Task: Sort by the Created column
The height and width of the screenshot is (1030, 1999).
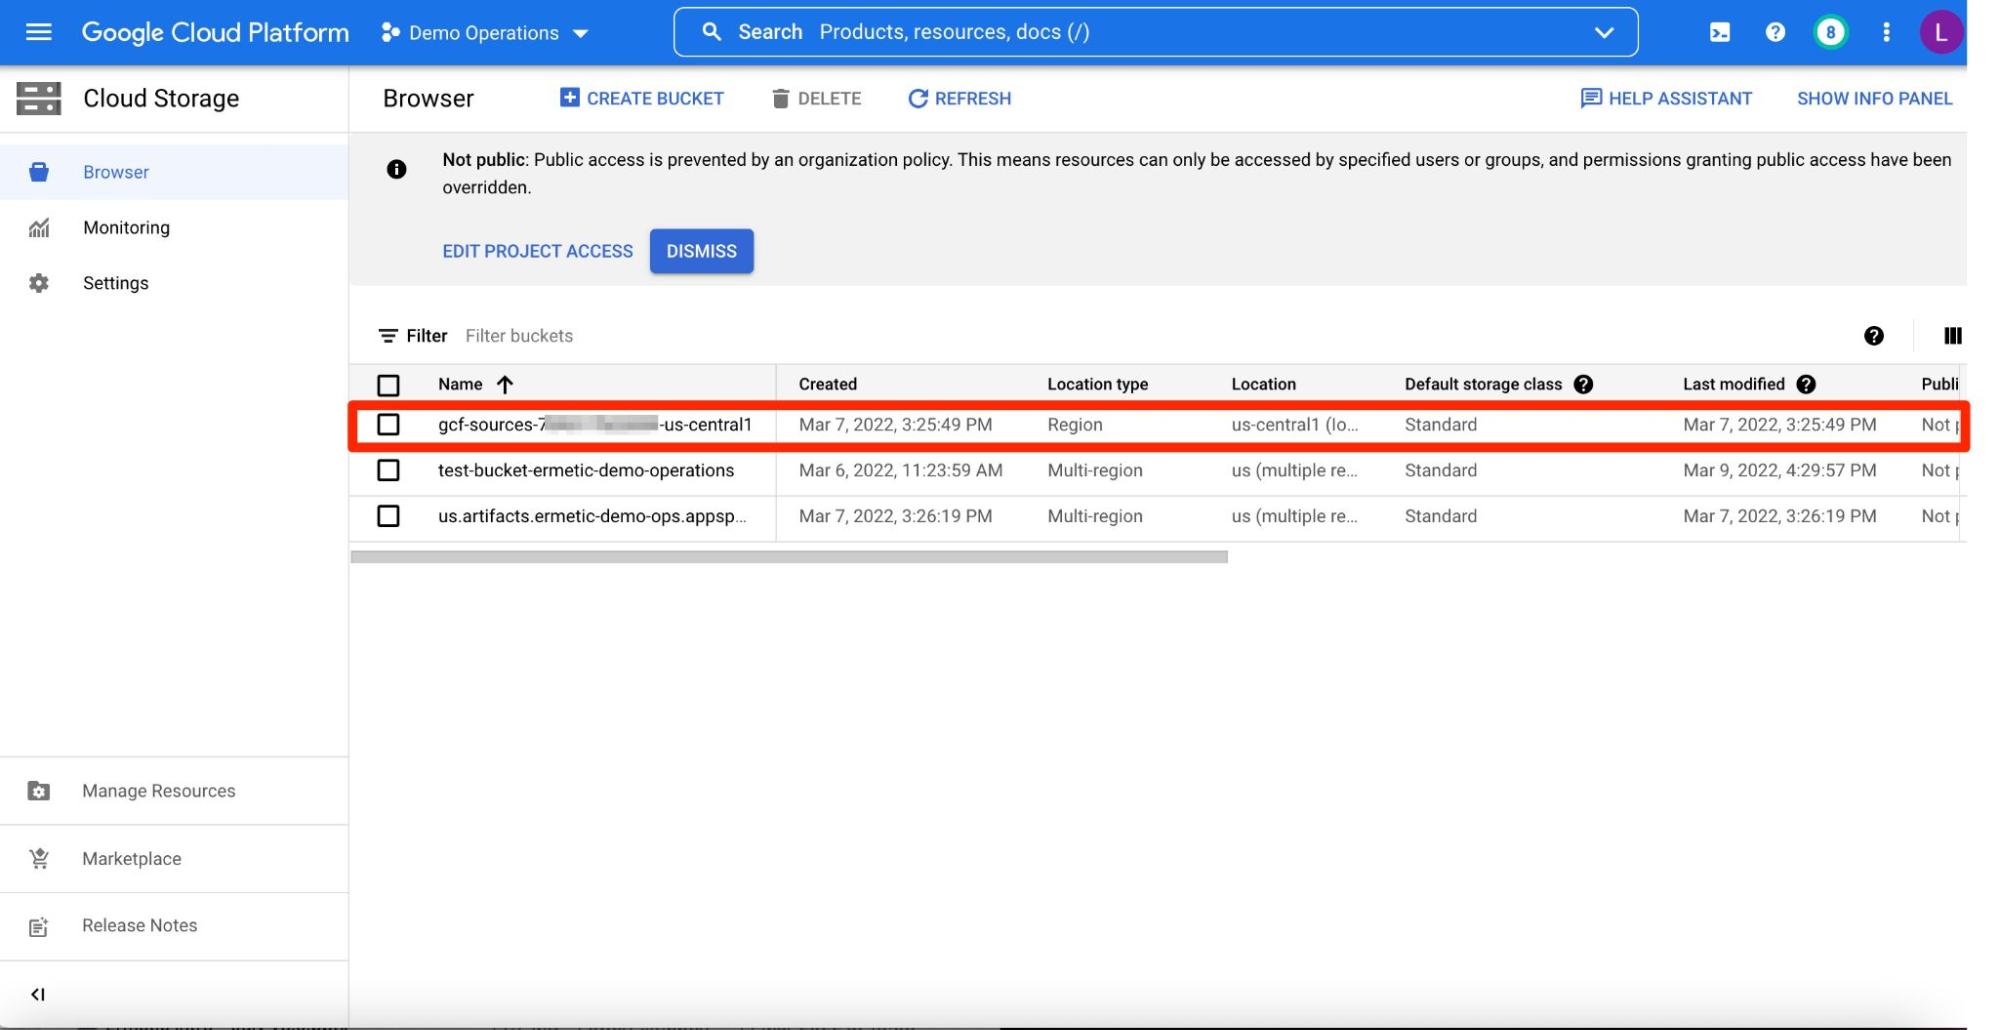Action: (827, 384)
